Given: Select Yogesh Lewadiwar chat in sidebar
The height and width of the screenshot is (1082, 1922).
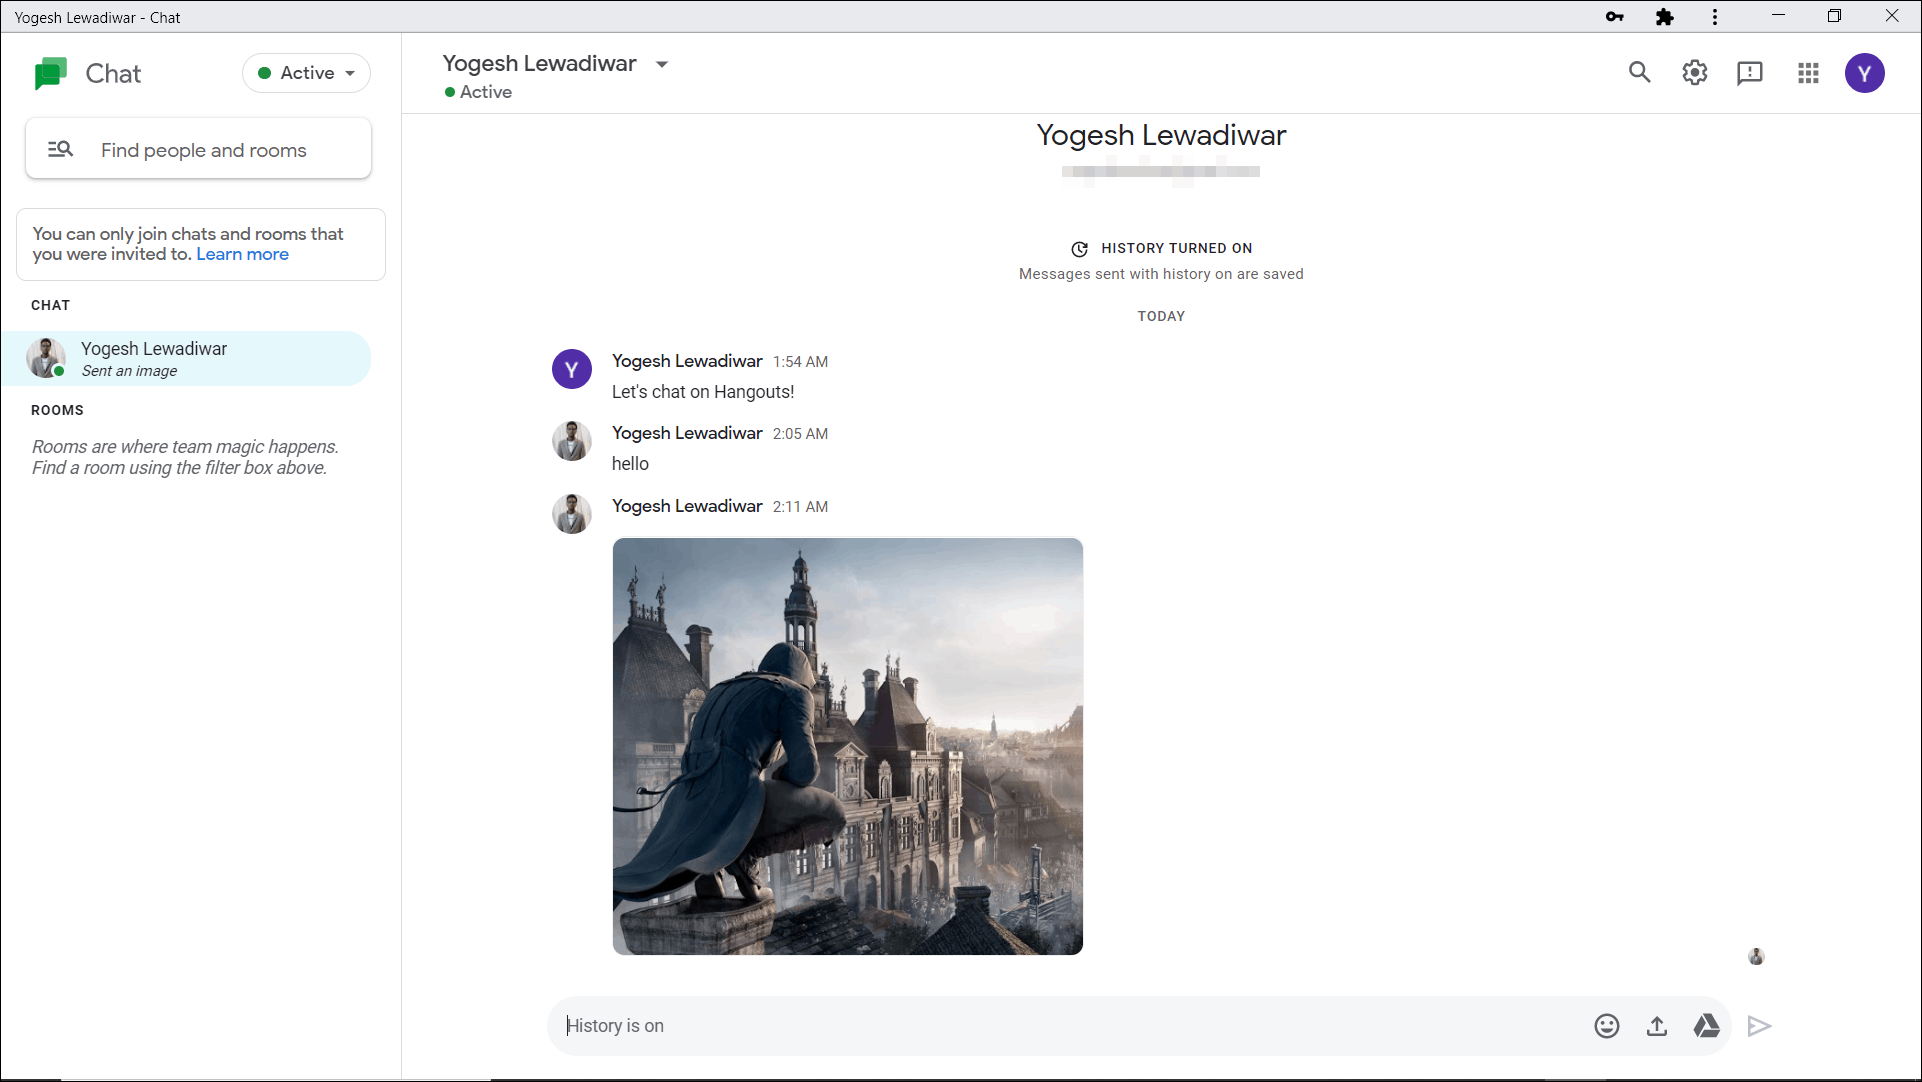Looking at the screenshot, I should (186, 358).
